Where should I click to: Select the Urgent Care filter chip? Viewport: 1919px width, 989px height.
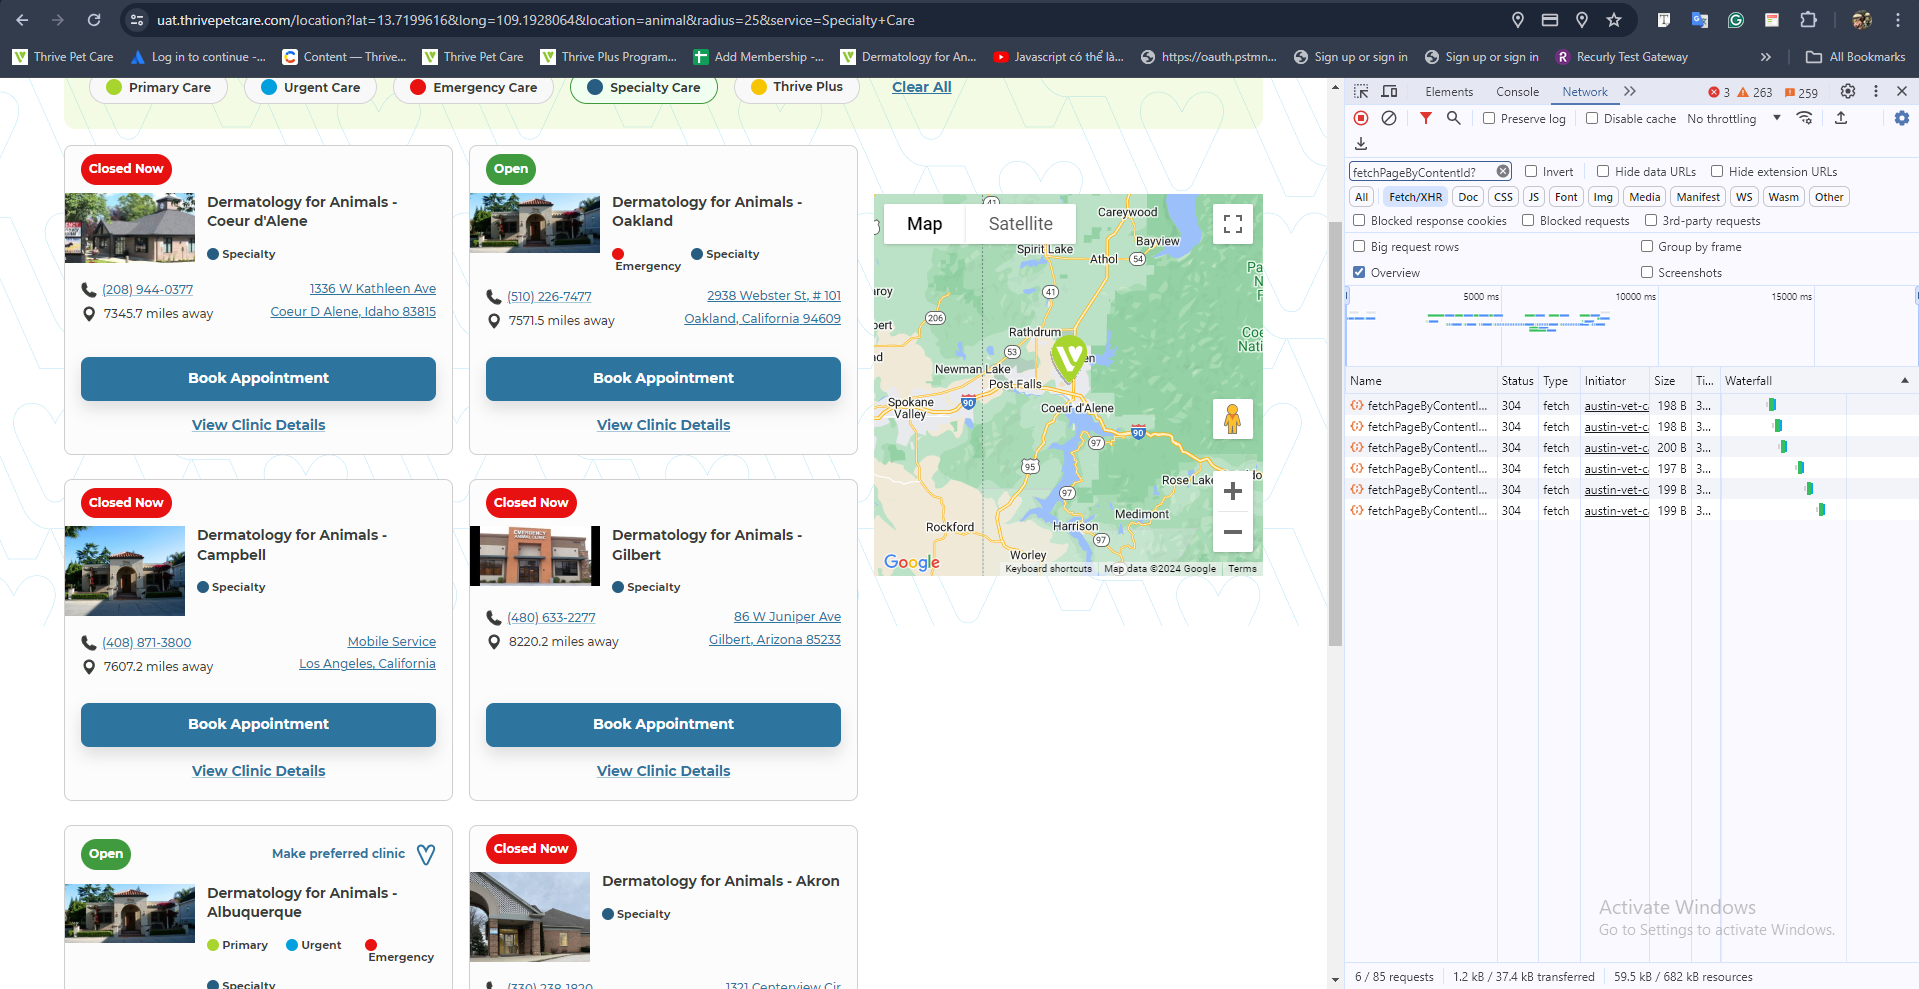310,87
